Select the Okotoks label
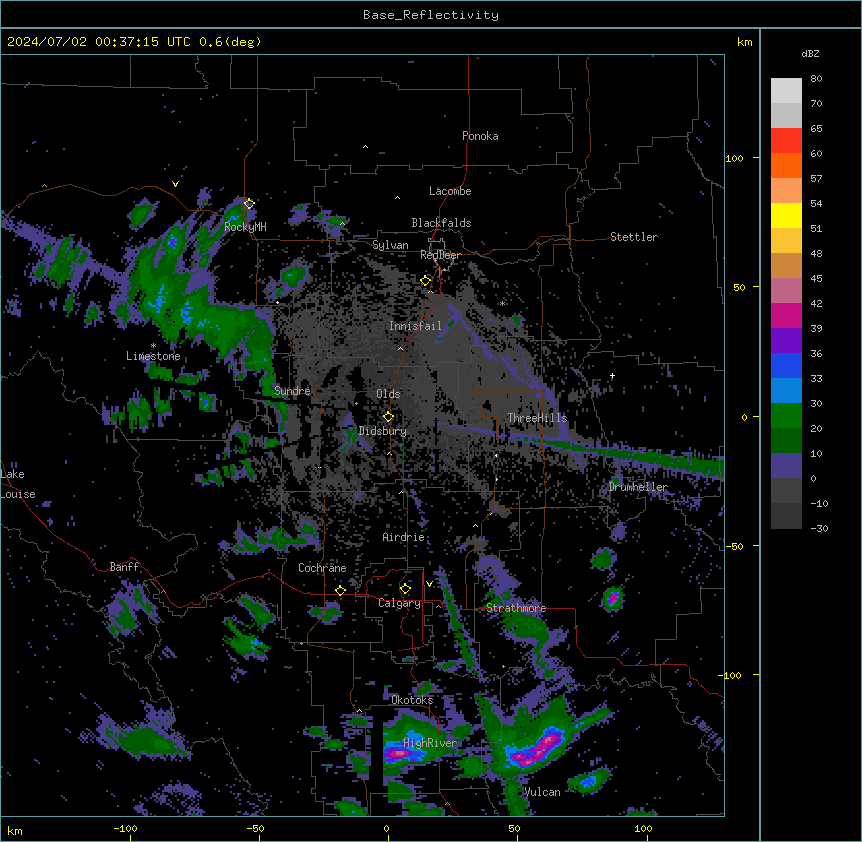This screenshot has width=862, height=842. point(412,700)
